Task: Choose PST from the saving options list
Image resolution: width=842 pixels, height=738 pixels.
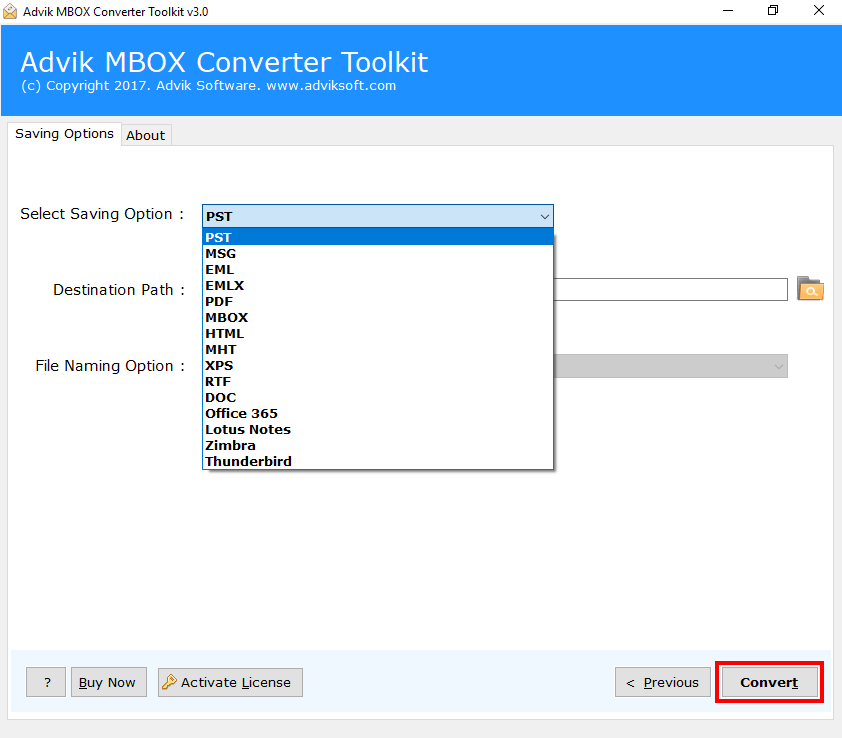Action: [x=378, y=237]
